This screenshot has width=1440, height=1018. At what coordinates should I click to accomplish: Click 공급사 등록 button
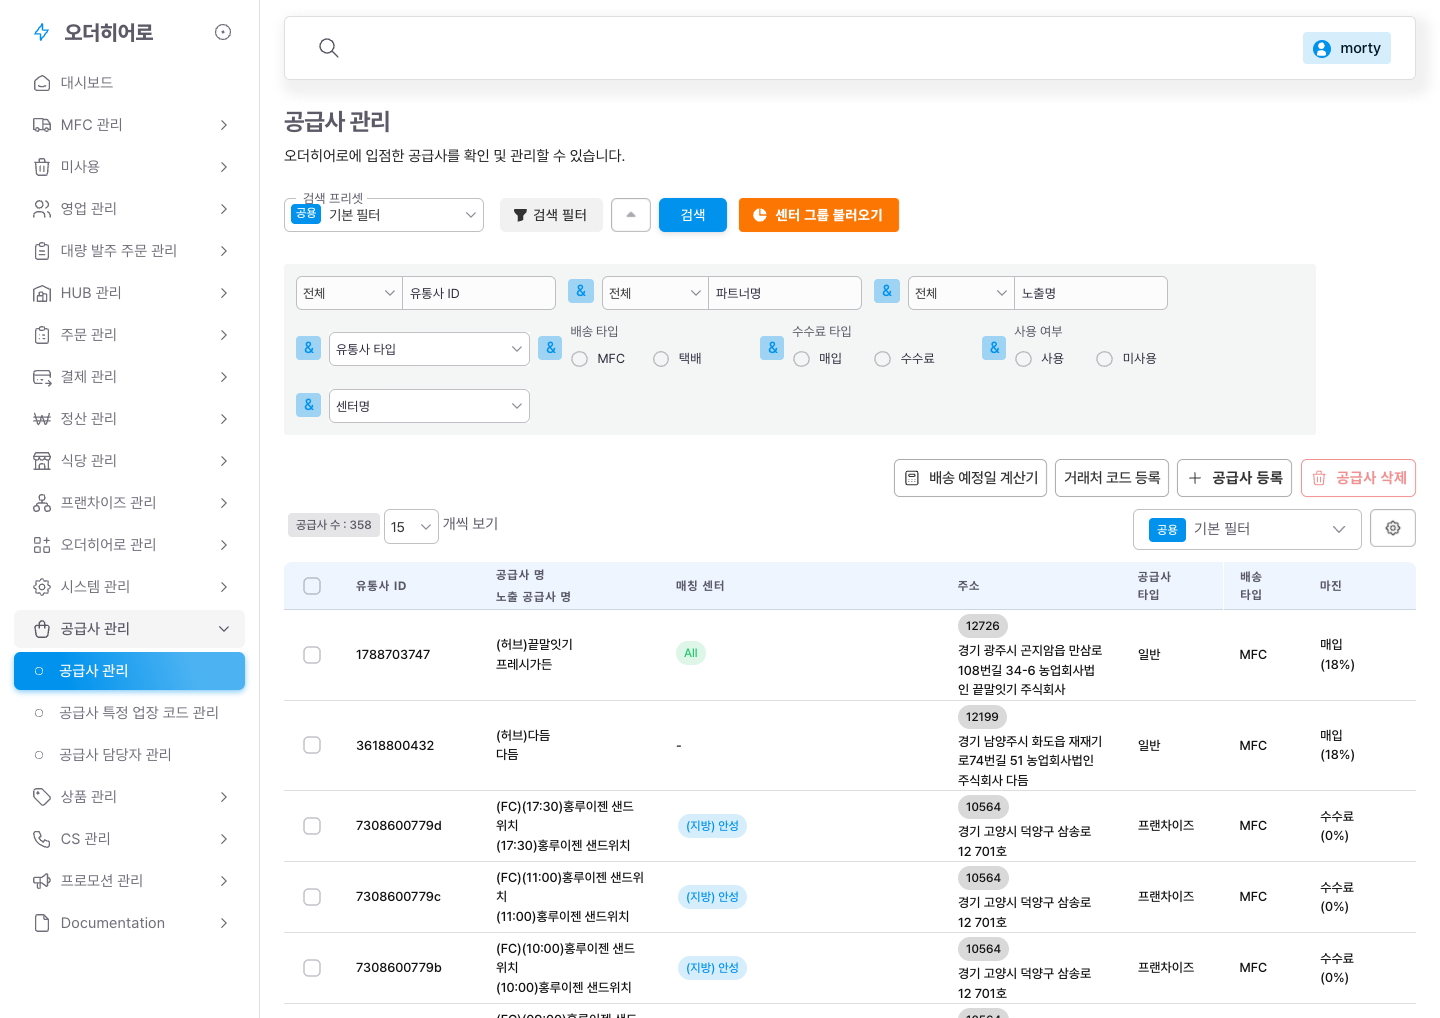pyautogui.click(x=1235, y=478)
